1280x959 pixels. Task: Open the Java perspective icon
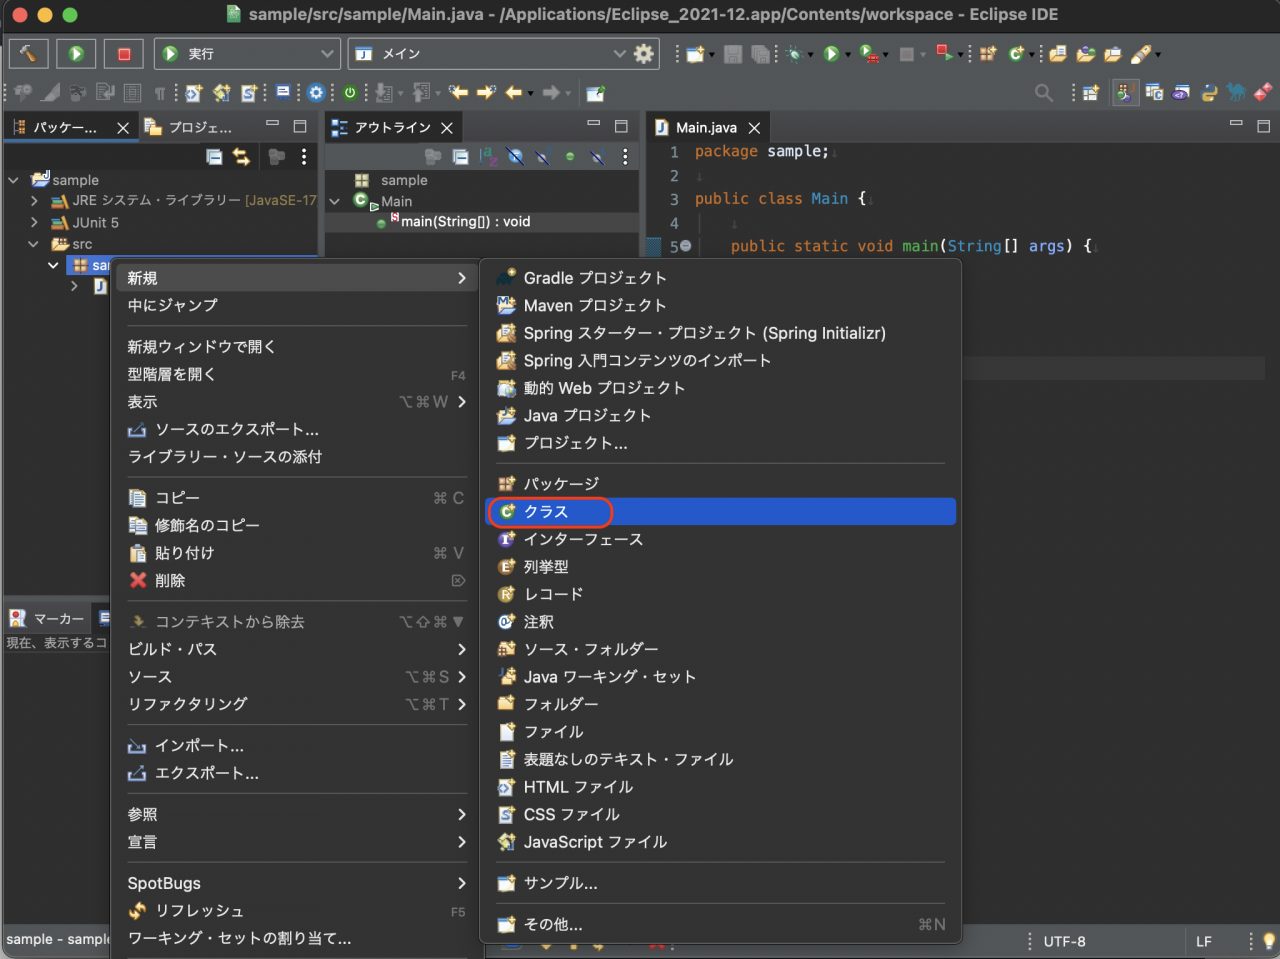1125,92
